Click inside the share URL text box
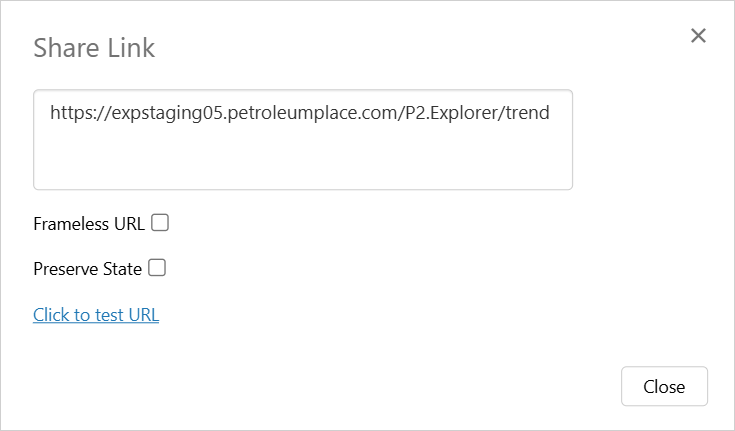 (302, 140)
